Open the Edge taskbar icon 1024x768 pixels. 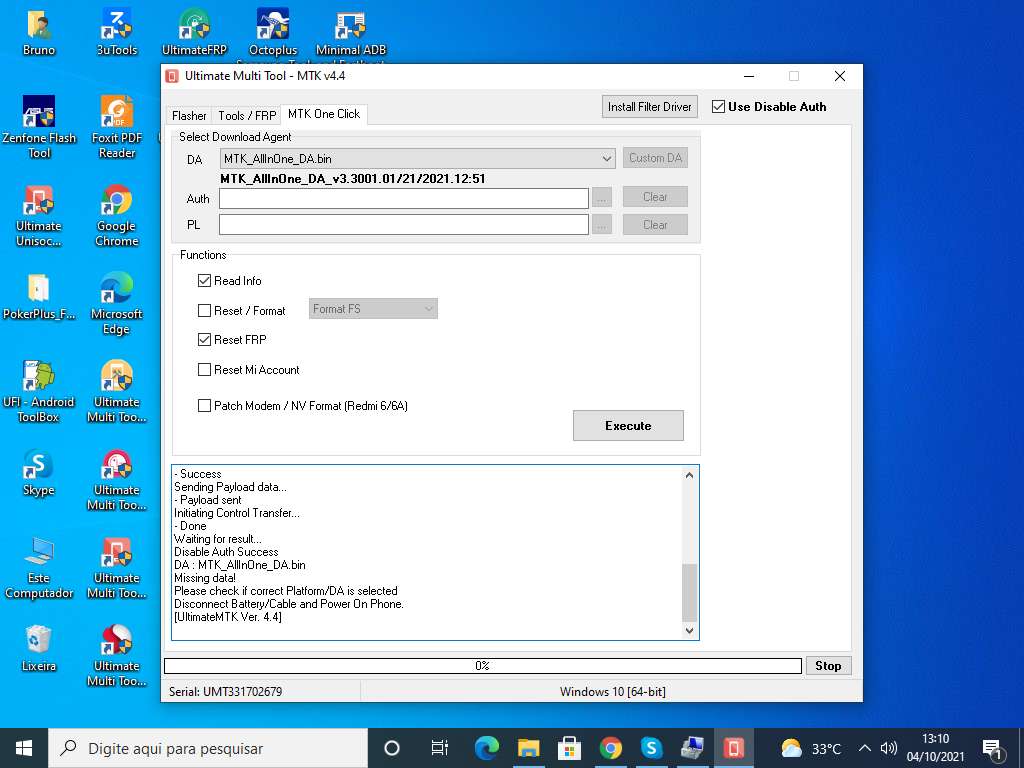click(487, 748)
